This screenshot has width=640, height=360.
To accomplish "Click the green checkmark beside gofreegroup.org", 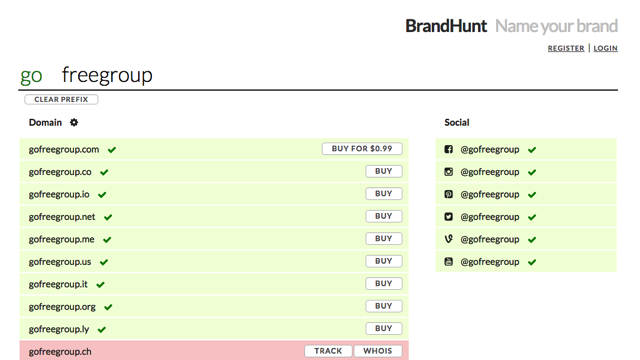I will coord(108,307).
